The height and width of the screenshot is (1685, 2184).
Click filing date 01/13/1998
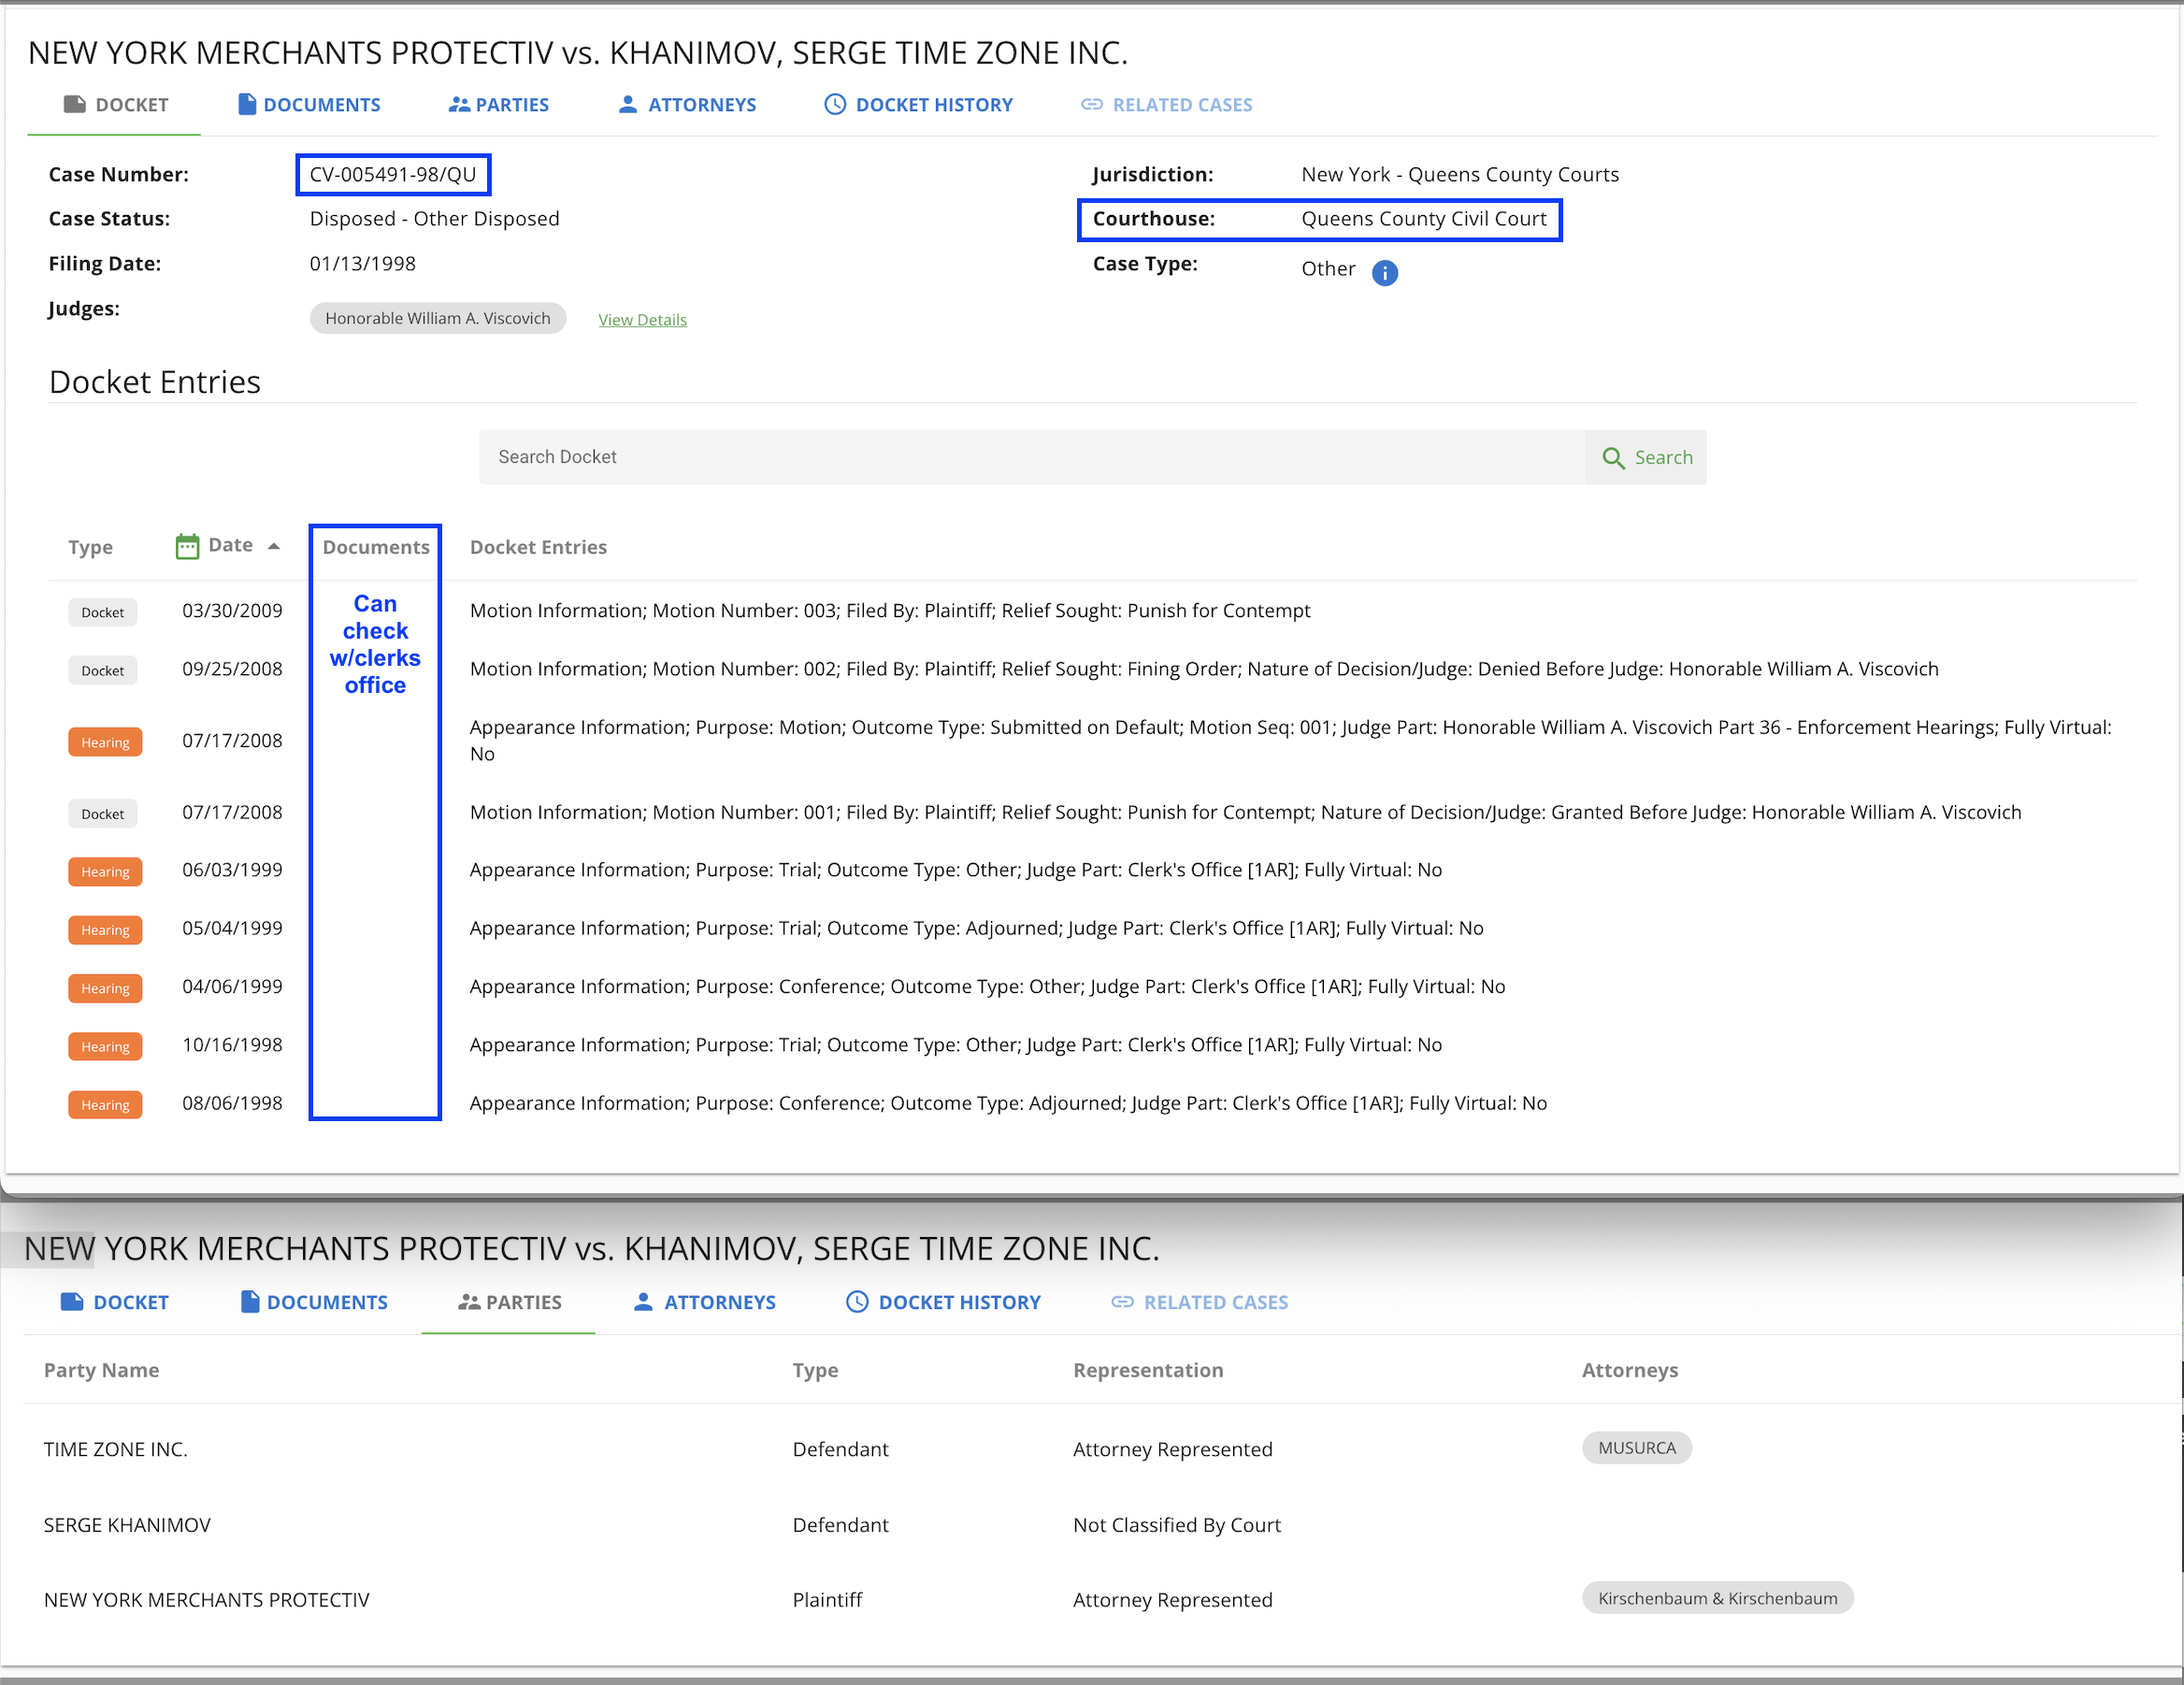tap(362, 263)
